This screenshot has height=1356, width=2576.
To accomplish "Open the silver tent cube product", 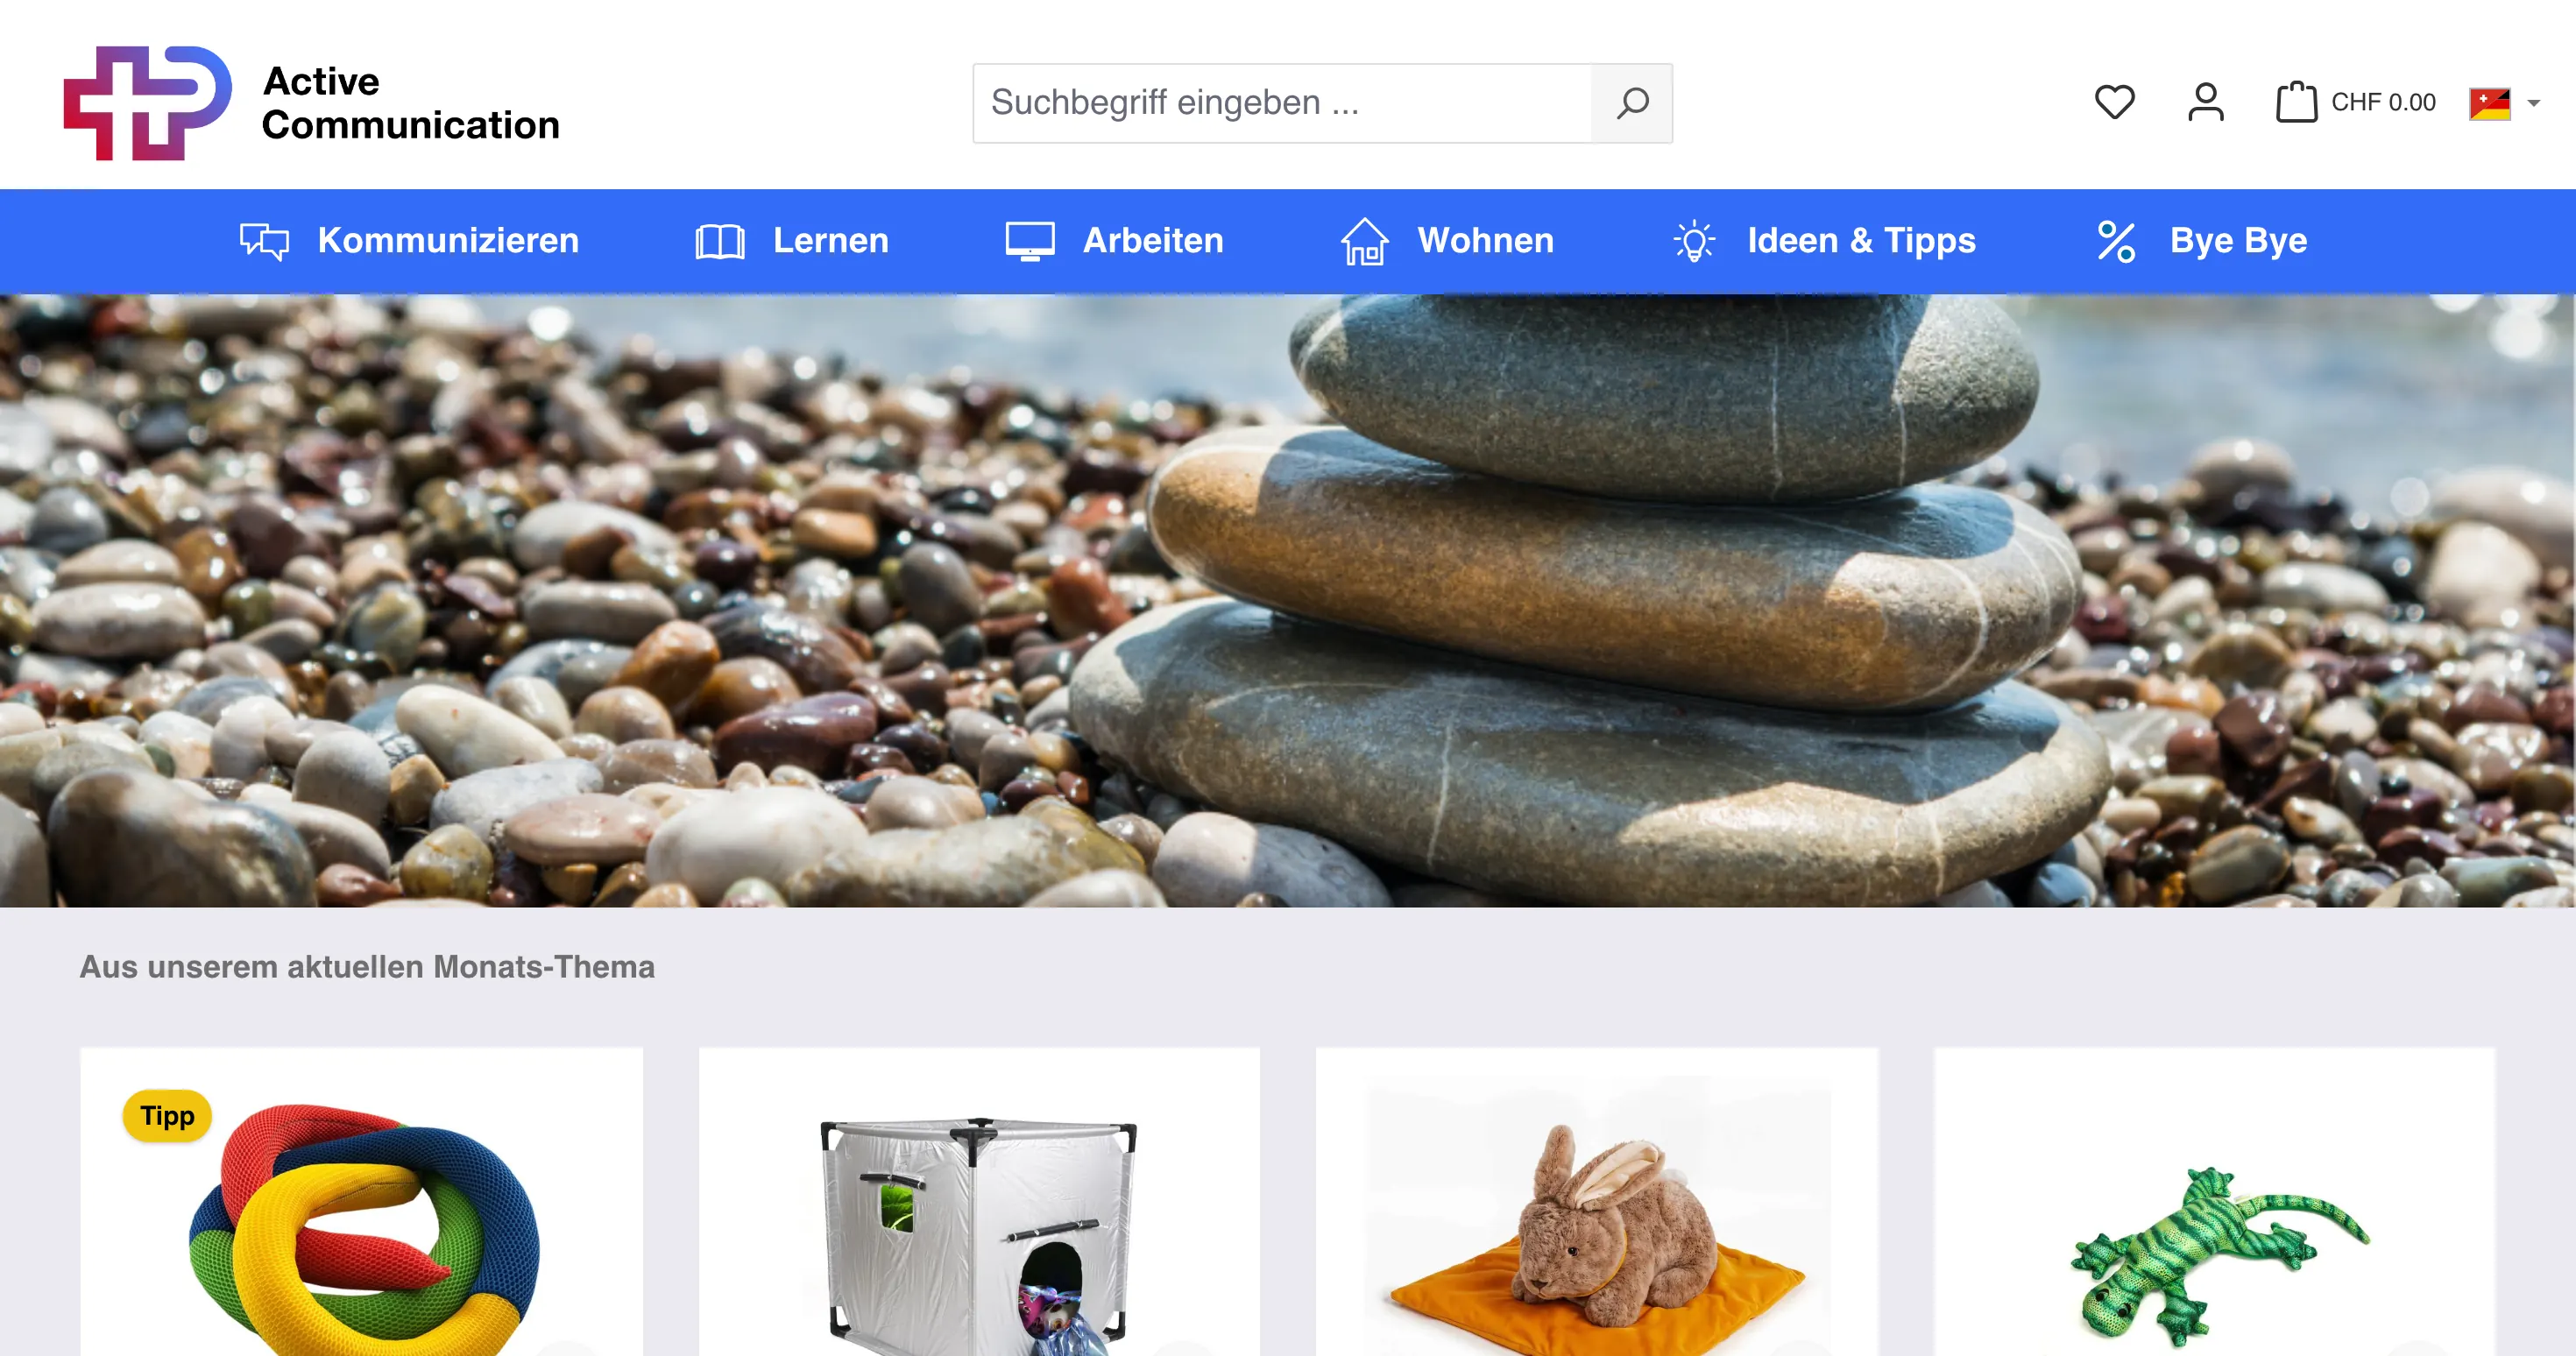I will click(978, 1236).
